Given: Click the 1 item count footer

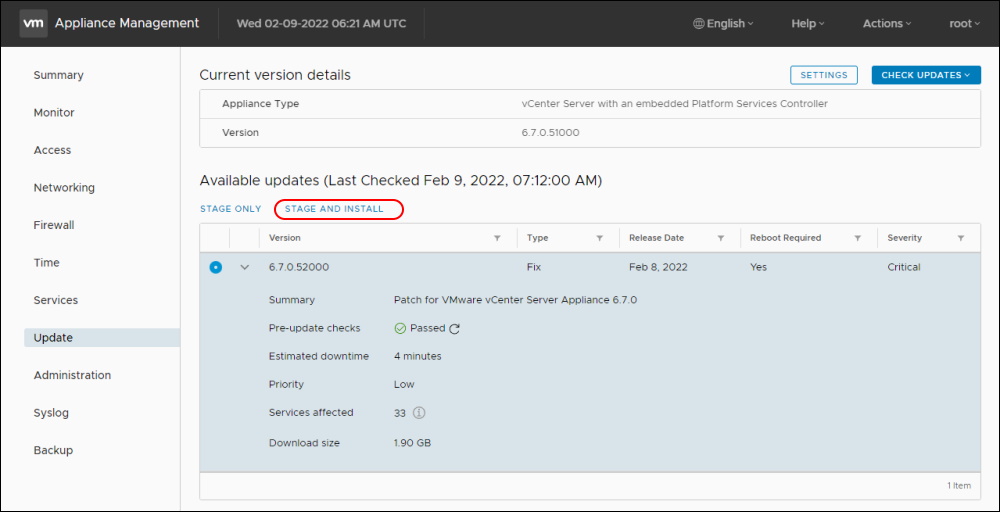Looking at the screenshot, I should tap(959, 486).
